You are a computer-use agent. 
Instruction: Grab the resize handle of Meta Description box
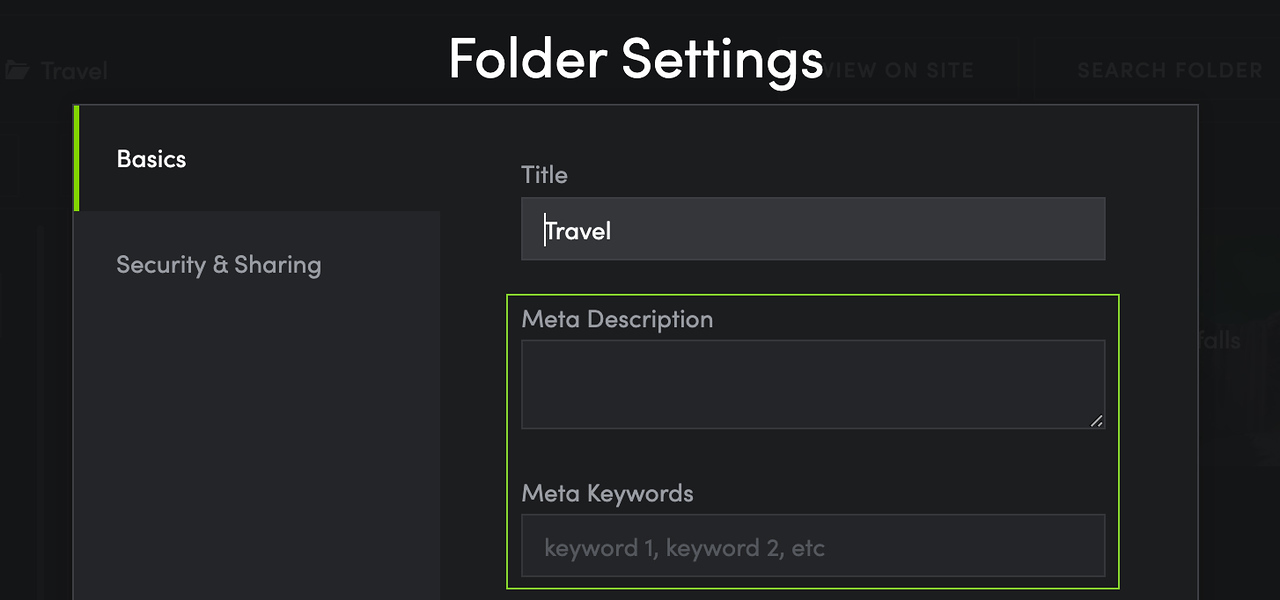coord(1097,421)
